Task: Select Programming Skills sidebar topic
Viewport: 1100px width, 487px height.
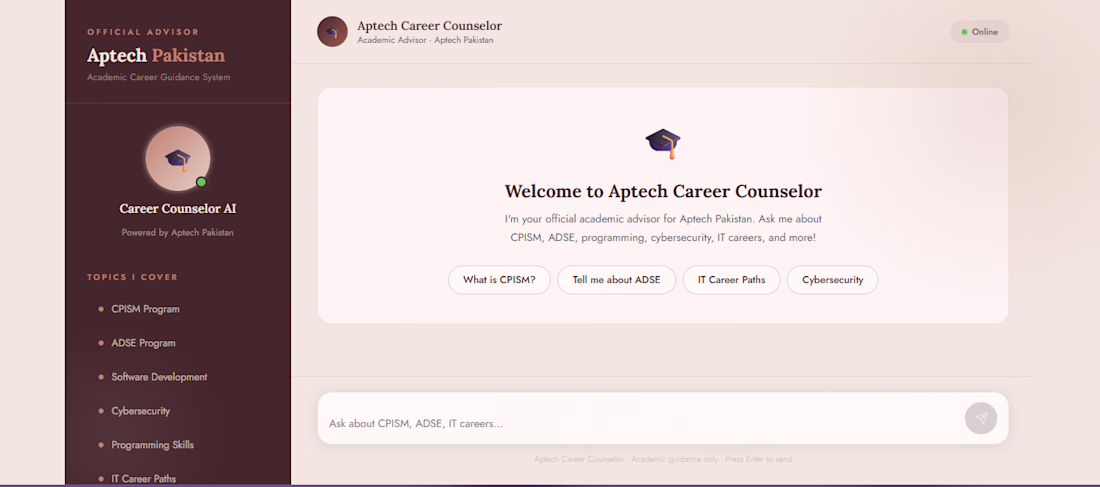Action: (152, 445)
